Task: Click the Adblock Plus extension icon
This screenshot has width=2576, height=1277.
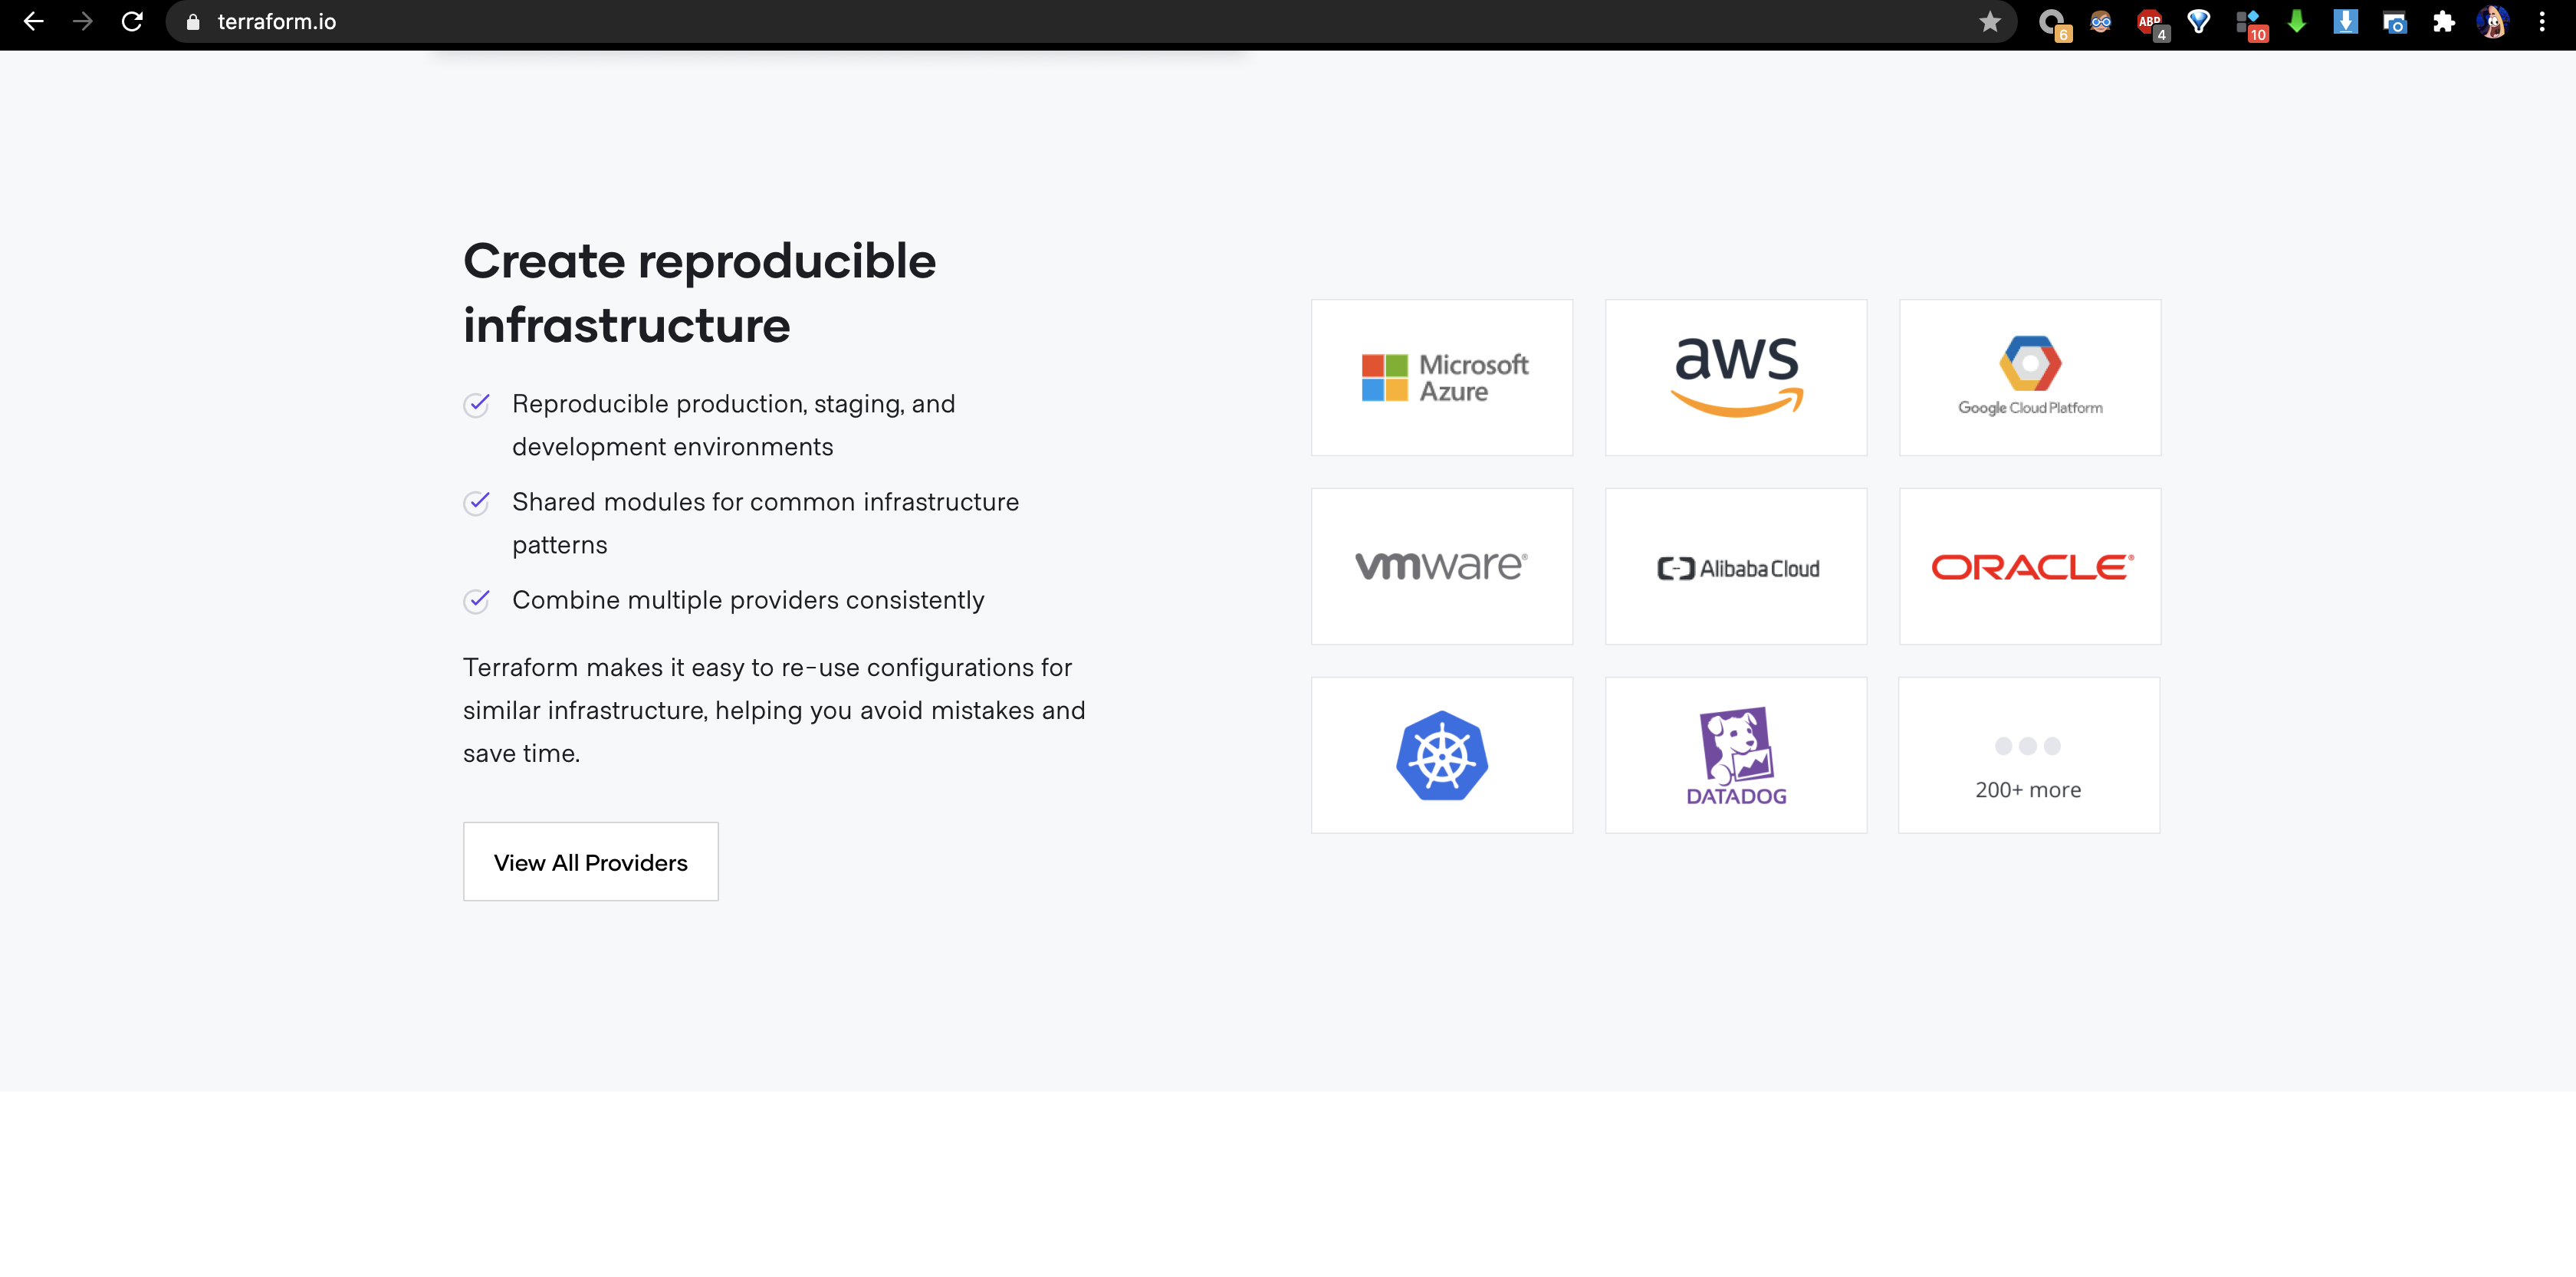Action: [x=2149, y=22]
